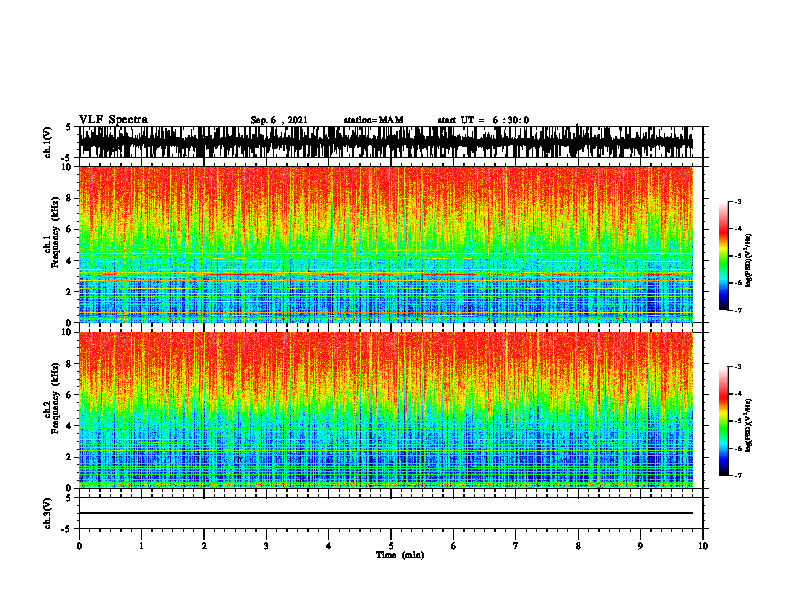Click the 'ch.1(V)' waveform axis label
This screenshot has width=792, height=612.
coord(48,142)
